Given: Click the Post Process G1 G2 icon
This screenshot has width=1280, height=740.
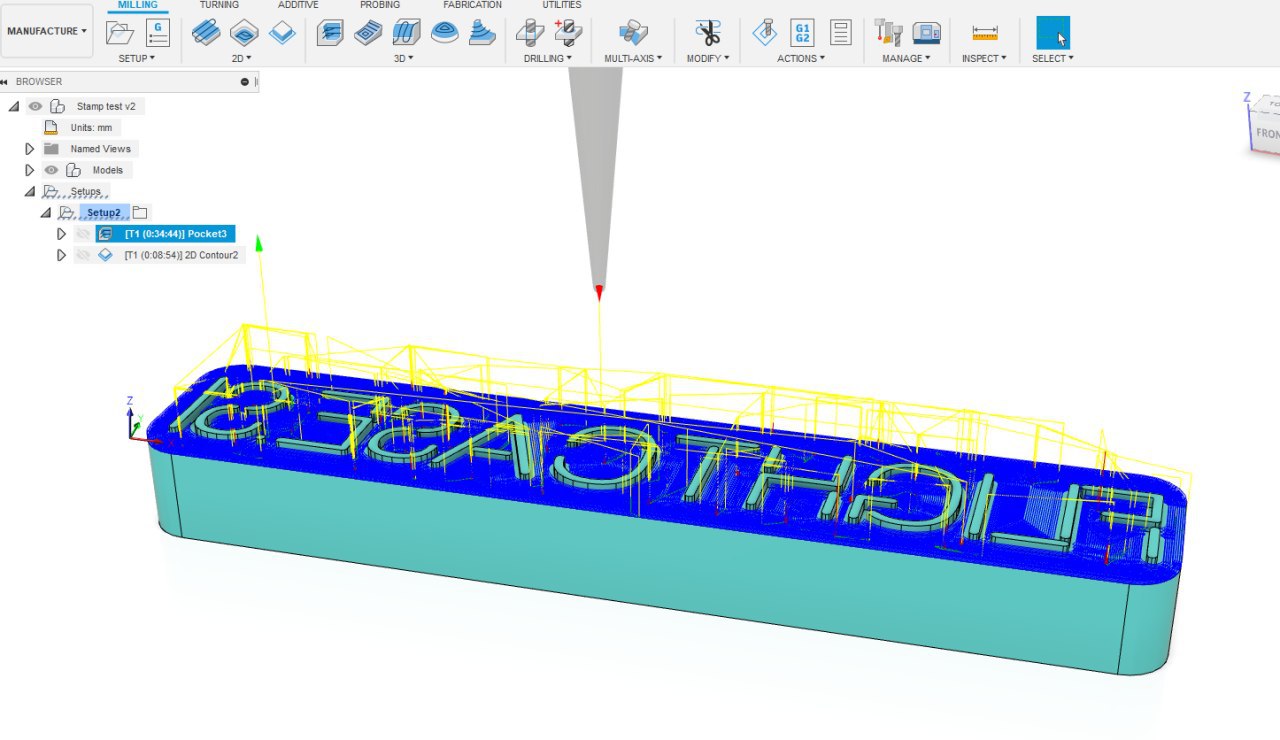Looking at the screenshot, I should click(x=802, y=33).
